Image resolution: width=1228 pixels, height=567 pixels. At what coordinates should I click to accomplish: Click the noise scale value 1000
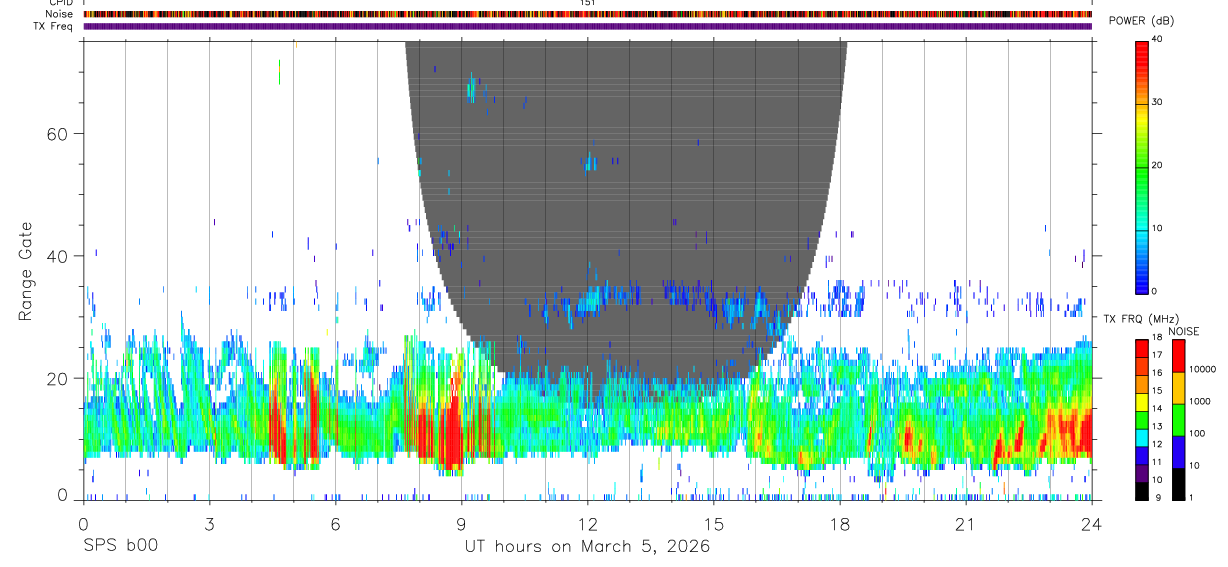[x=1200, y=401]
